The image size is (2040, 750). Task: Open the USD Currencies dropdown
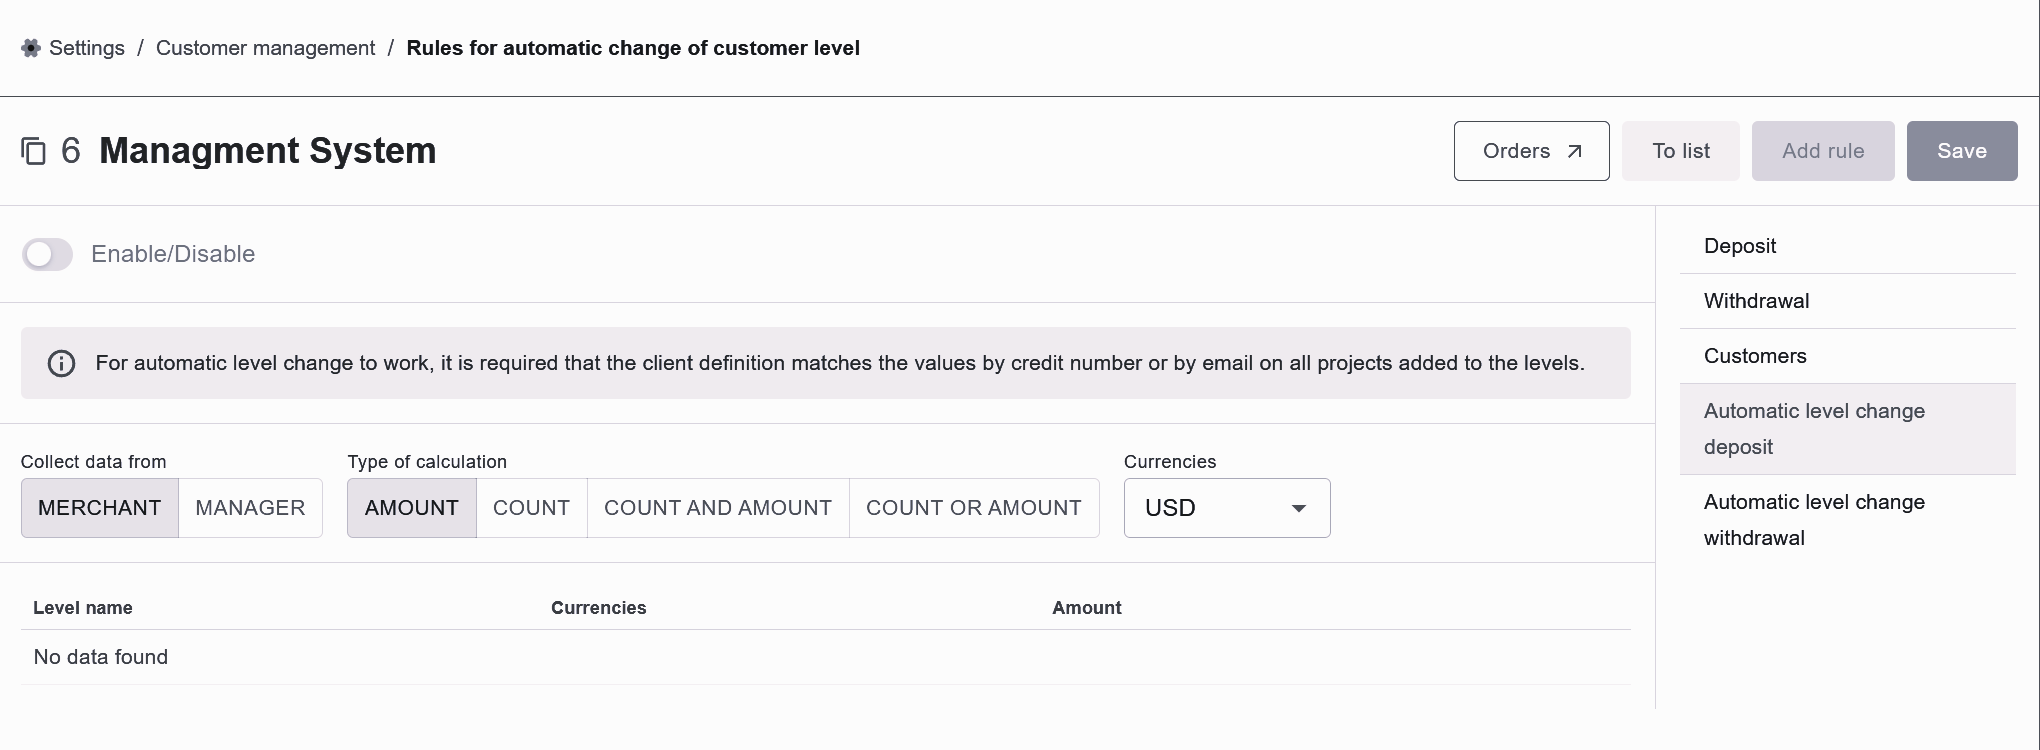1227,508
